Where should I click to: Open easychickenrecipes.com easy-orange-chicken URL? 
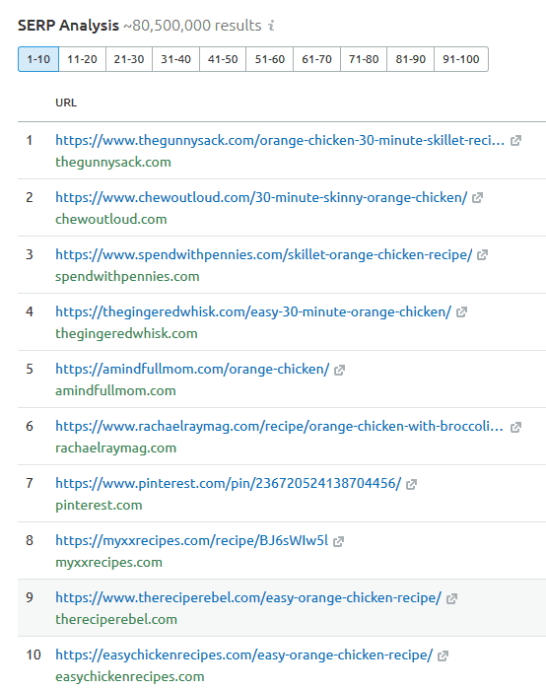click(244, 655)
